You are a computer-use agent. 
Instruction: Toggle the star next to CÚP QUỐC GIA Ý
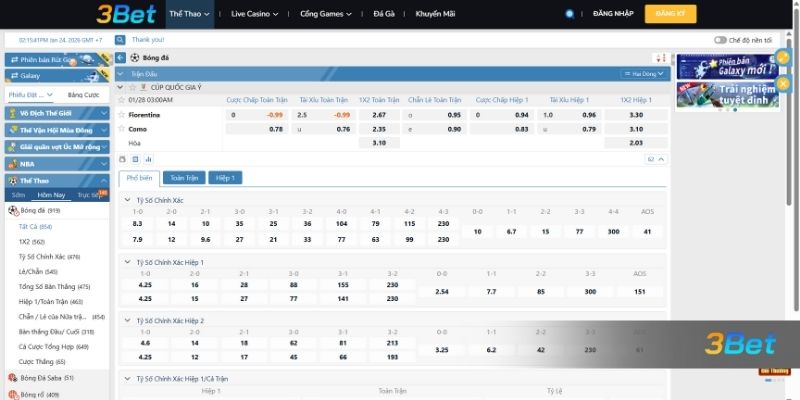tap(133, 87)
